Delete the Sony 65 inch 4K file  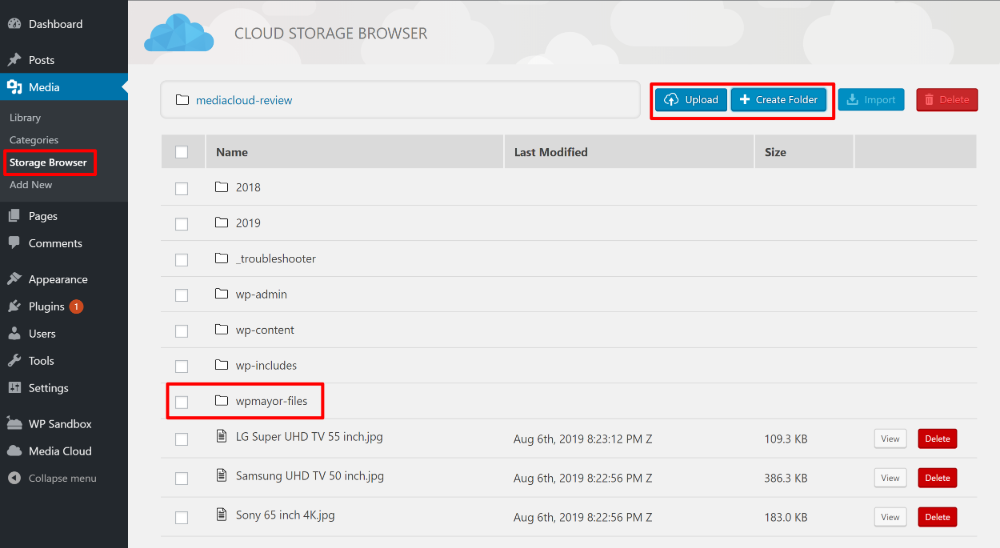[938, 517]
